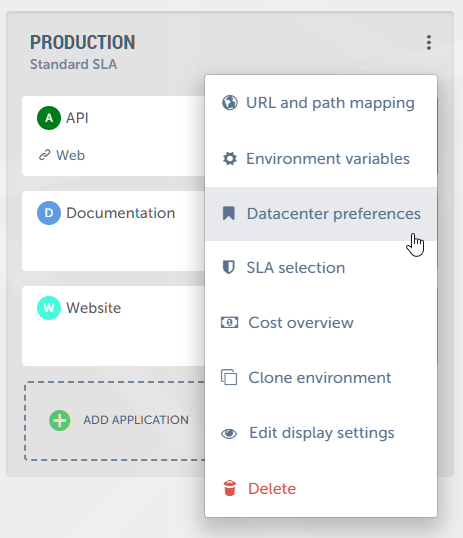Click the green A avatar circle

point(49,118)
